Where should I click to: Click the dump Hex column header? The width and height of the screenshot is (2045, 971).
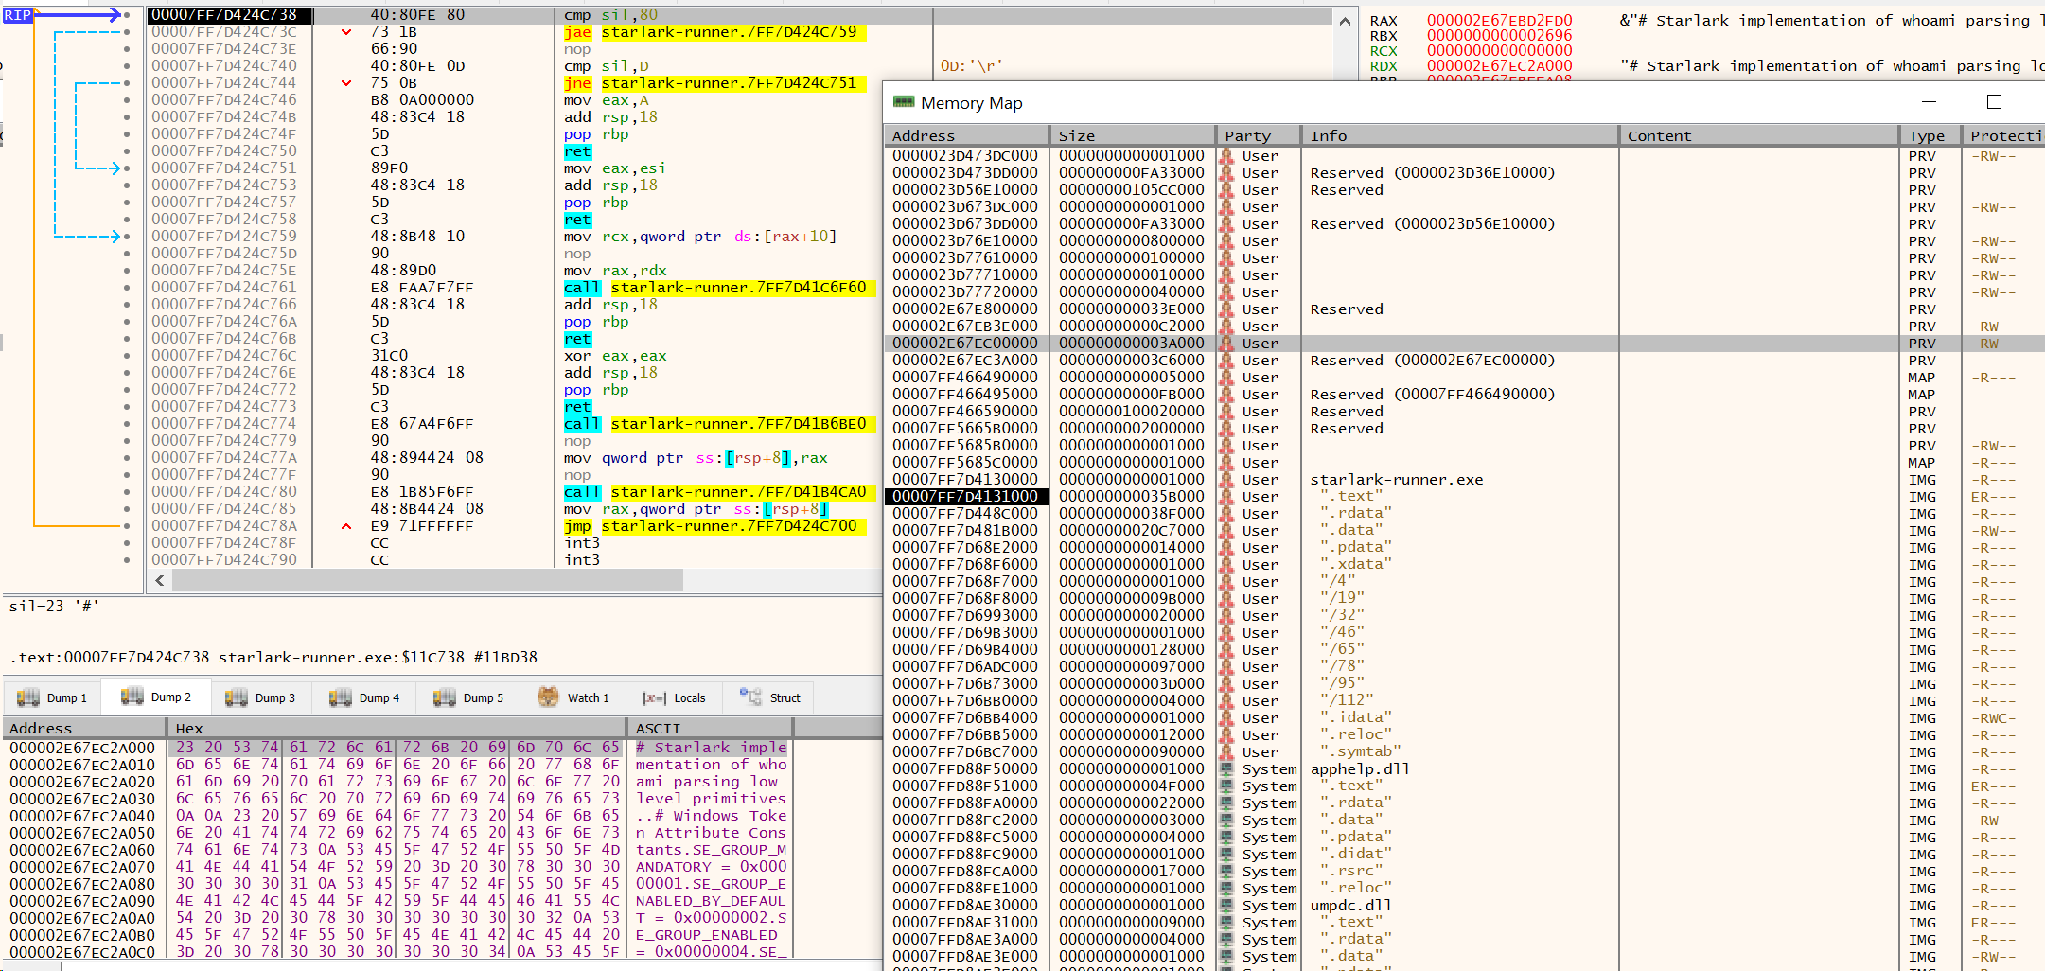coord(398,728)
